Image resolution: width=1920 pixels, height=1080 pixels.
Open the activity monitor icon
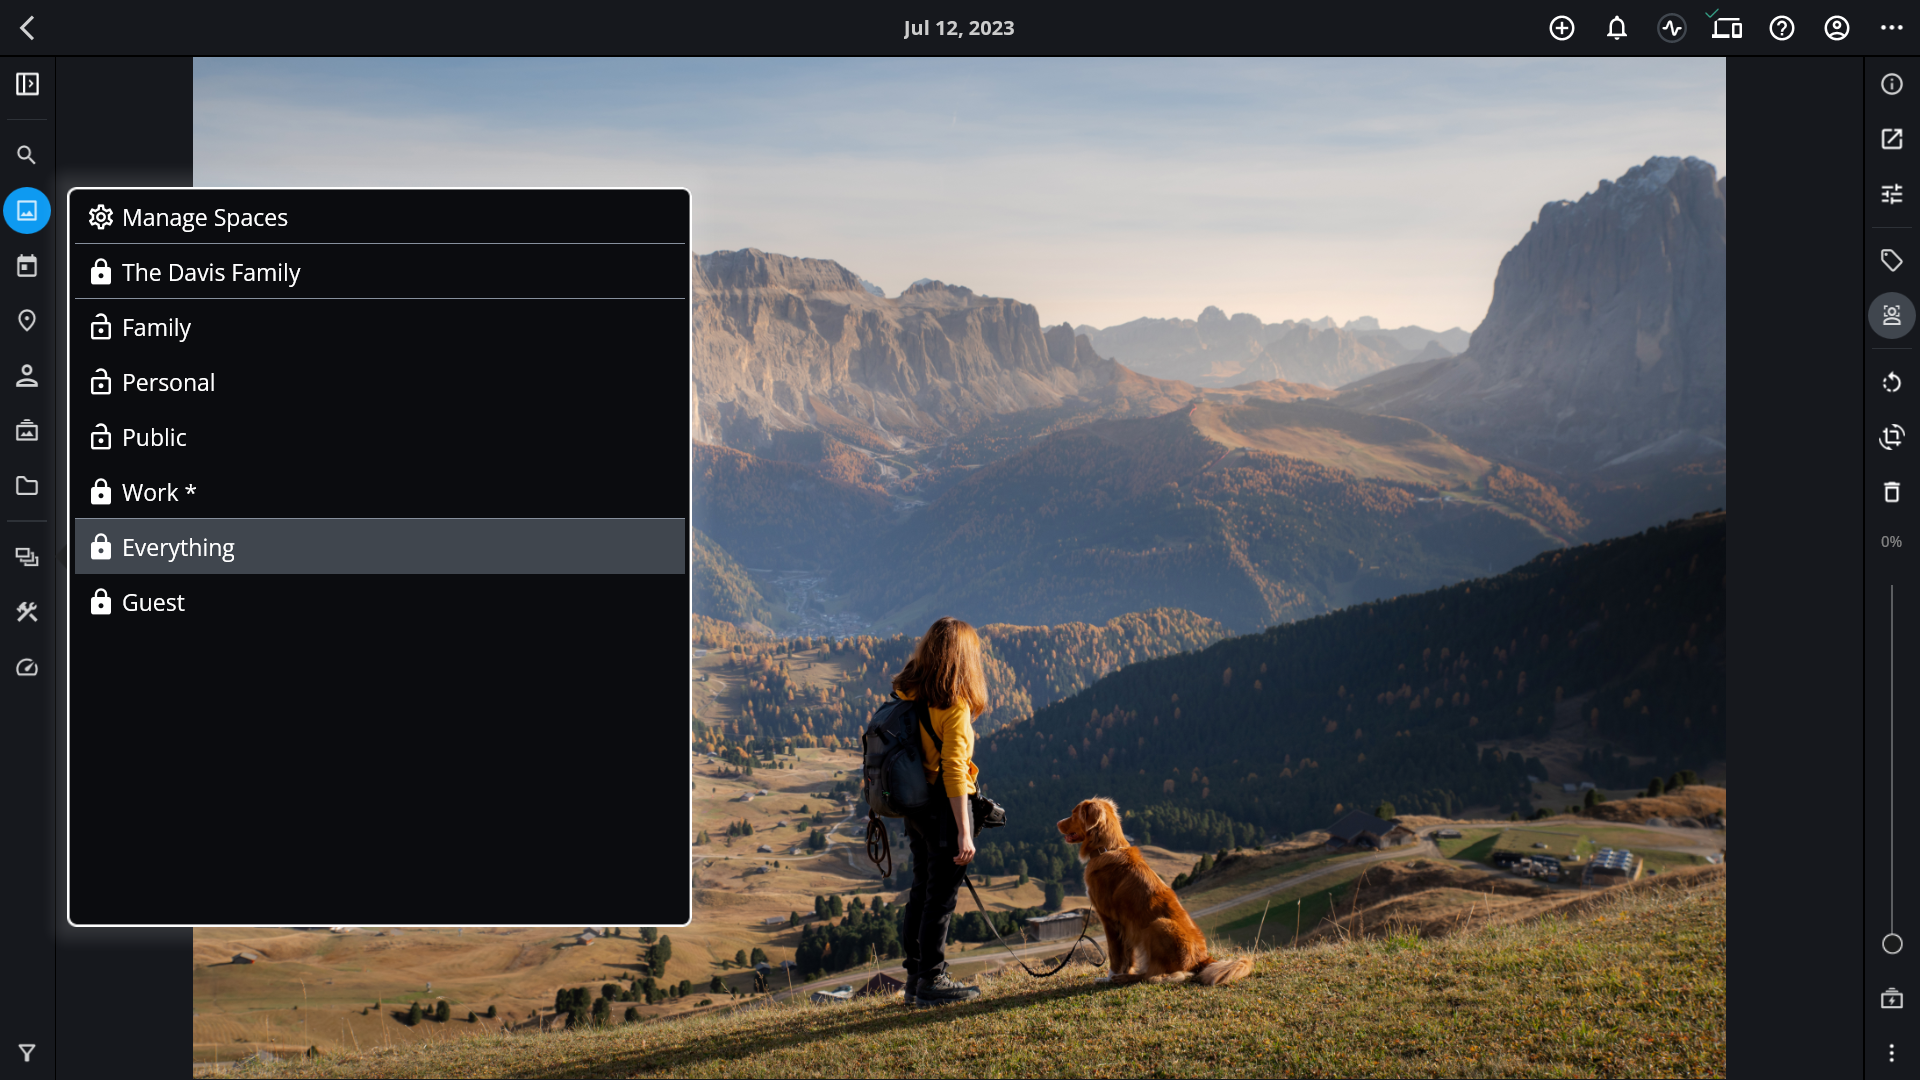(x=1672, y=28)
